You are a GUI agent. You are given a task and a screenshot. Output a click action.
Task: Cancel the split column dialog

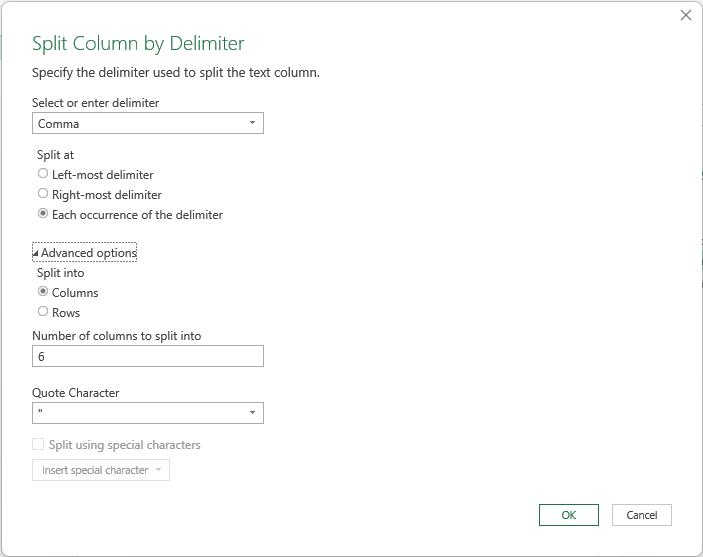[x=642, y=515]
